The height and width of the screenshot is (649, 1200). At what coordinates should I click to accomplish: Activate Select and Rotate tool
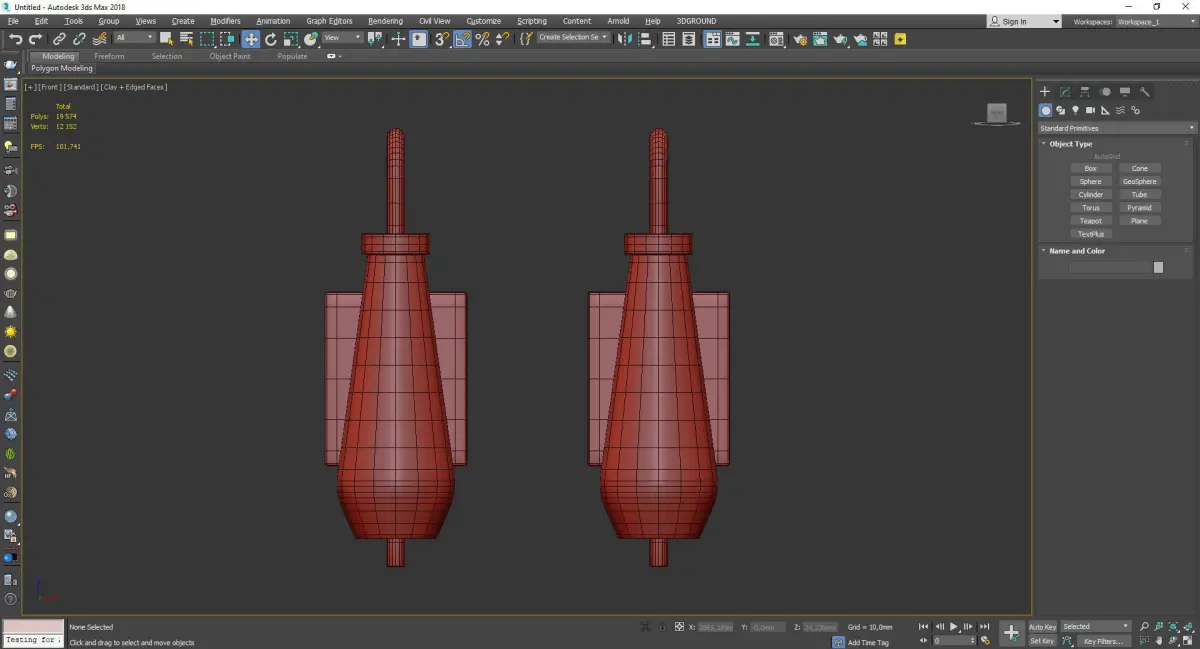click(270, 39)
